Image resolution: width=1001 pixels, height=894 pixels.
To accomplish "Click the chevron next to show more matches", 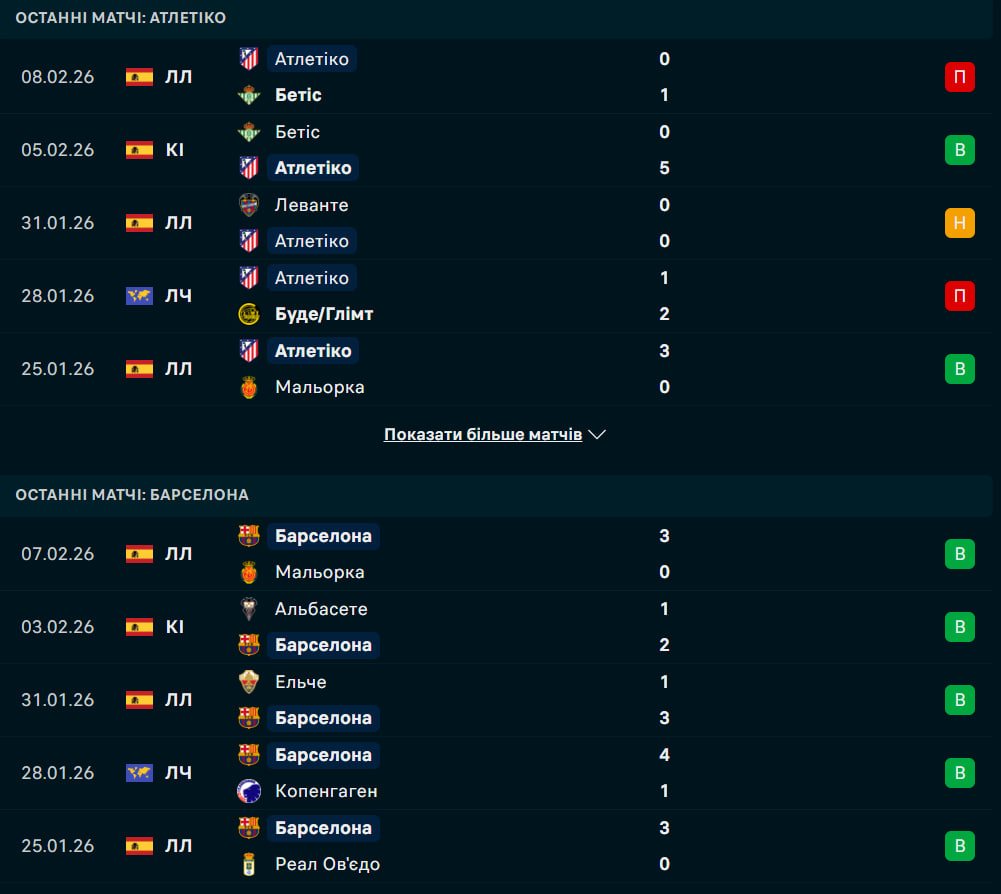I will click(598, 435).
